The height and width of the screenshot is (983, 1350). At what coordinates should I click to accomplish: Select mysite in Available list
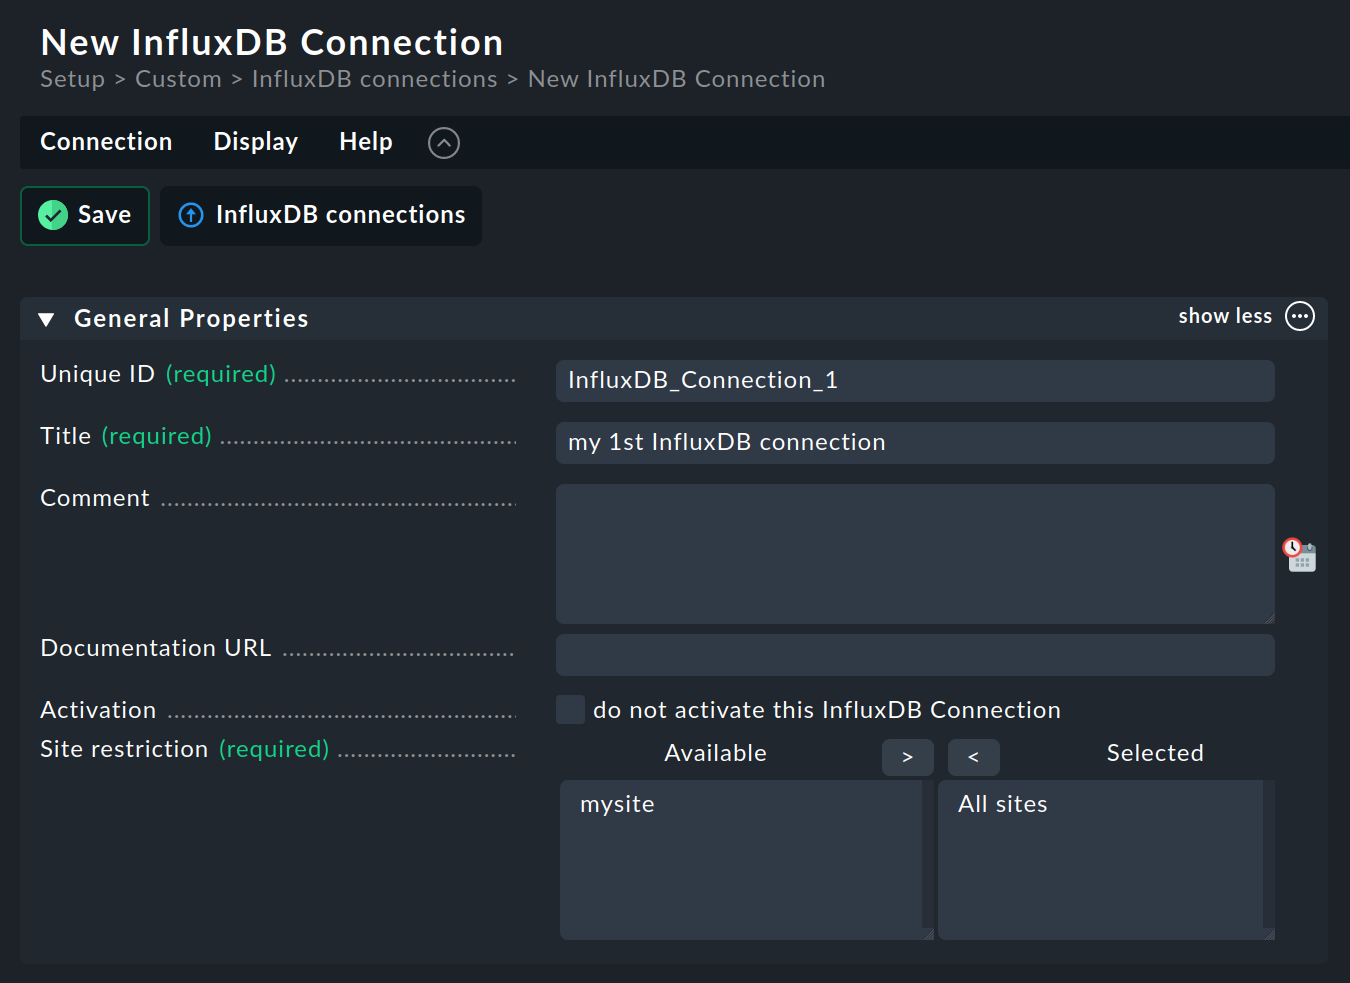pos(618,804)
